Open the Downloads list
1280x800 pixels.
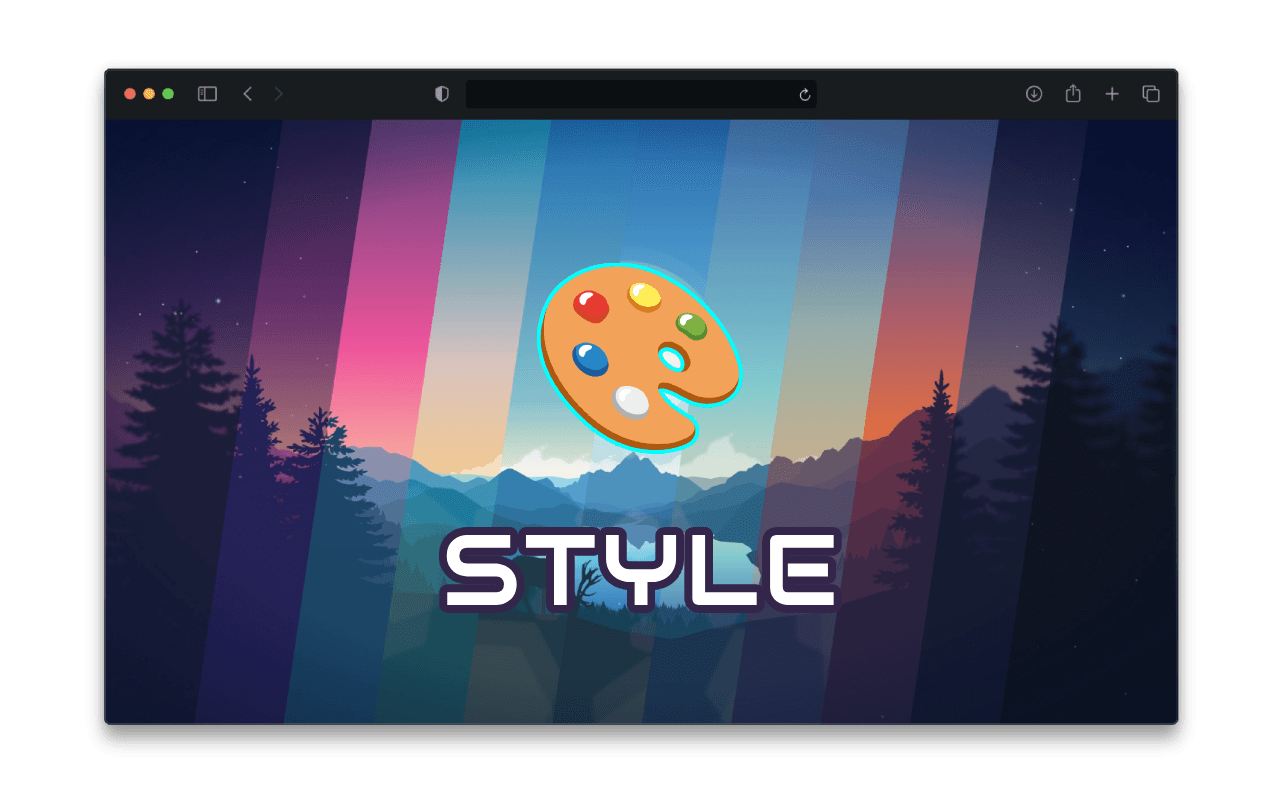tap(1034, 93)
